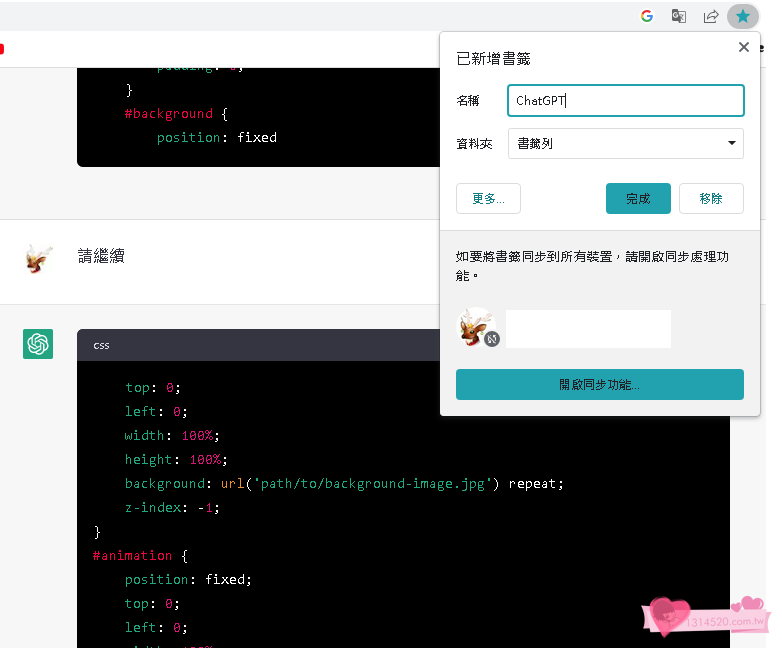Open the 資料夾 folder dropdown
Viewport: 782px width, 648px height.
pos(625,143)
